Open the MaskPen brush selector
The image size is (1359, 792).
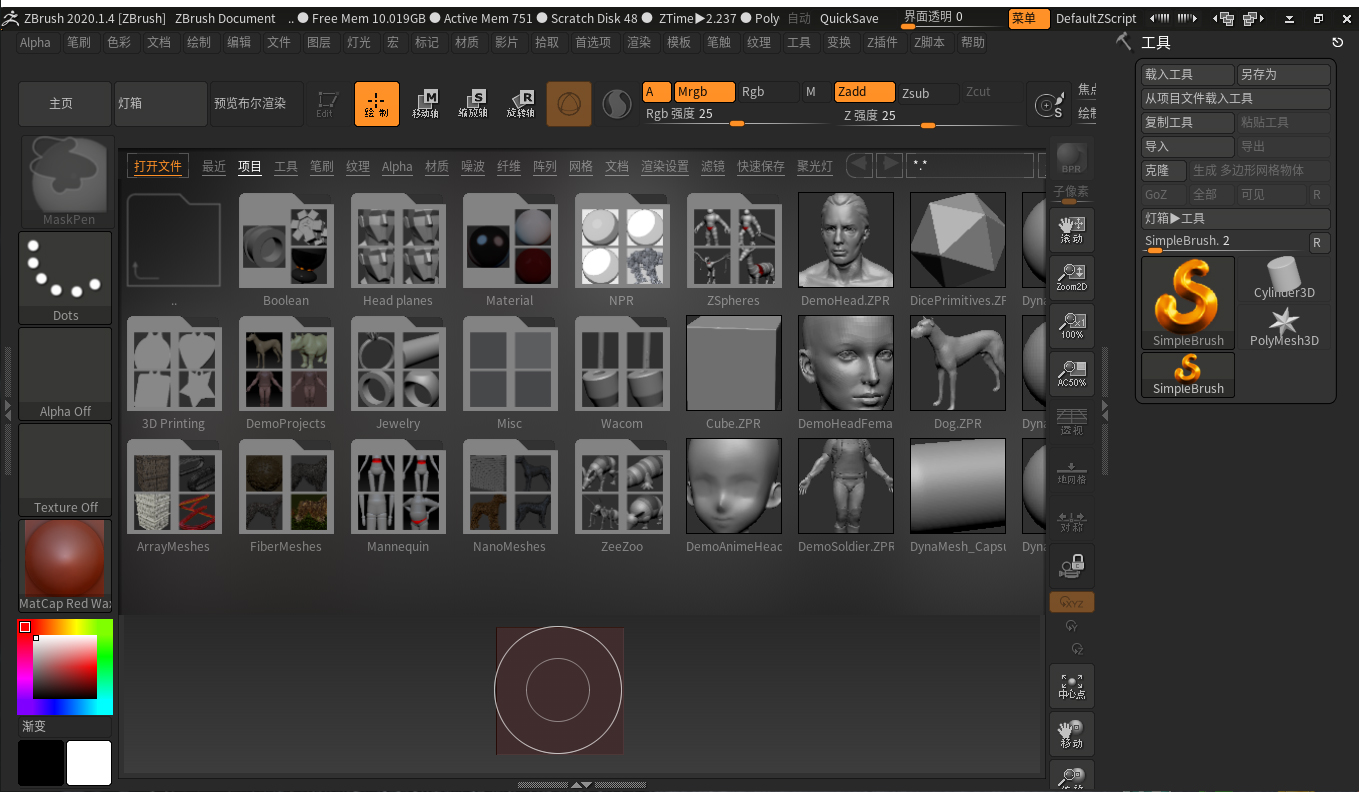tap(66, 181)
